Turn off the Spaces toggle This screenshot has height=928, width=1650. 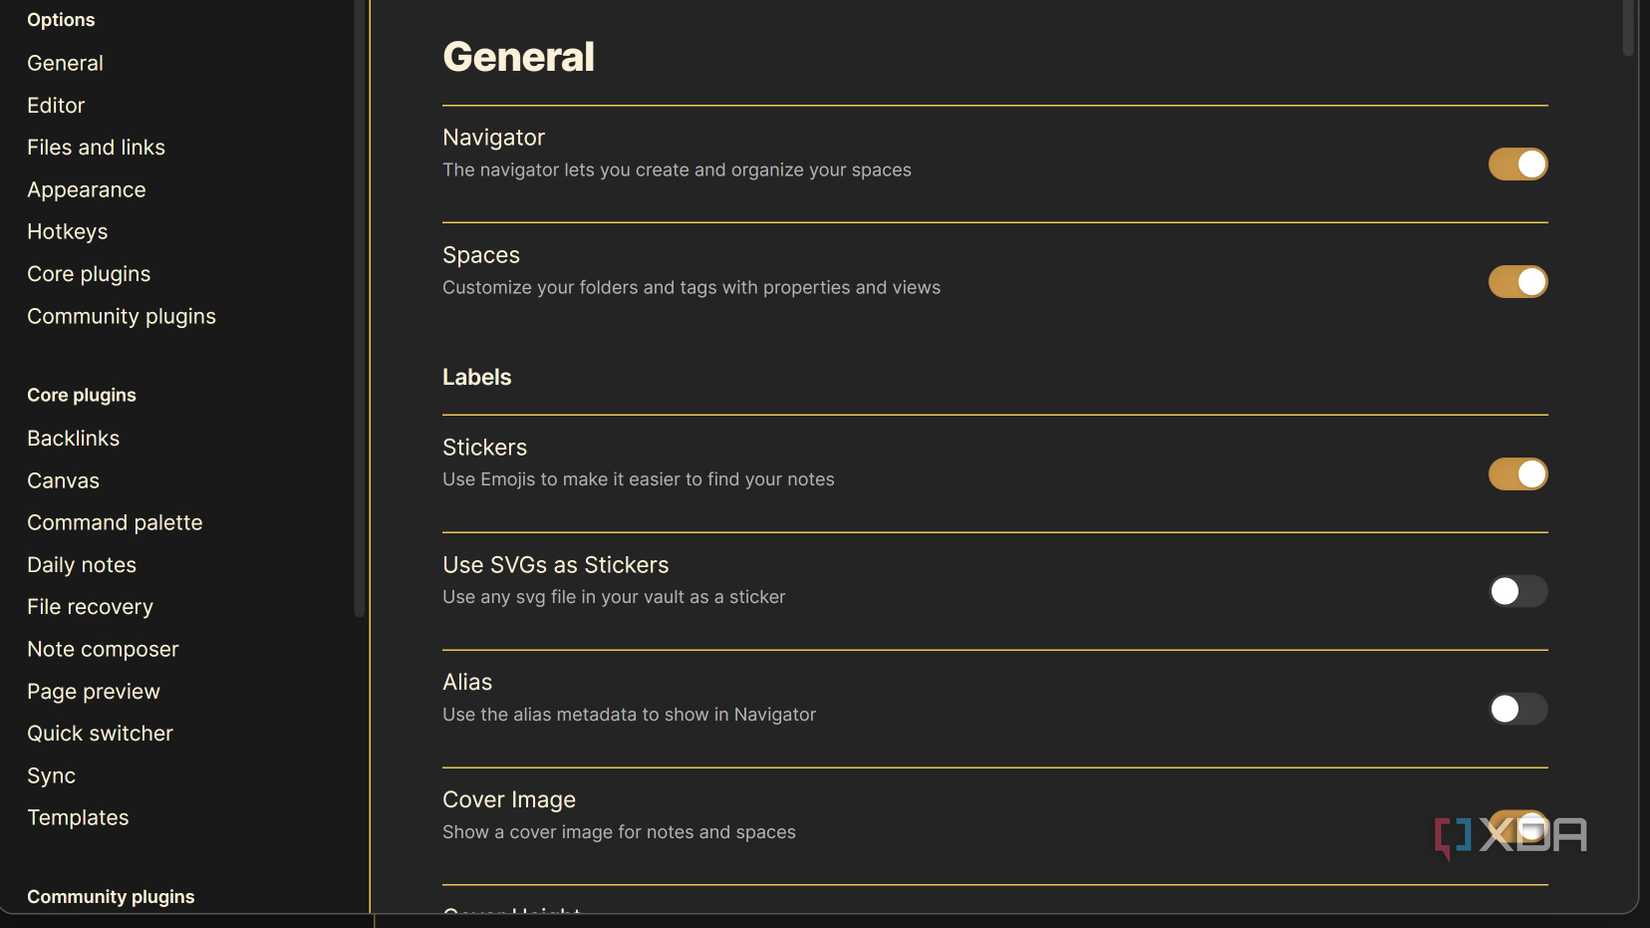tap(1517, 281)
